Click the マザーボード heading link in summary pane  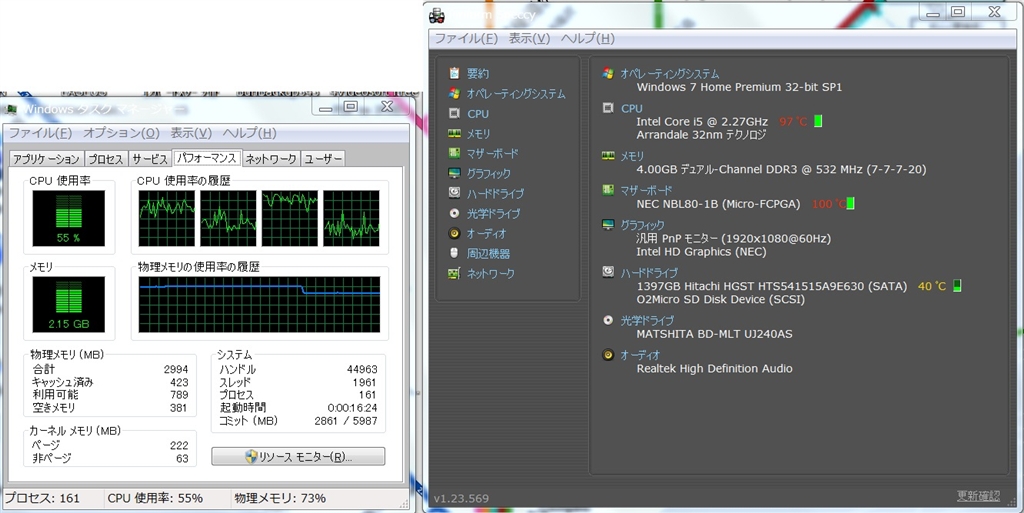tap(646, 191)
